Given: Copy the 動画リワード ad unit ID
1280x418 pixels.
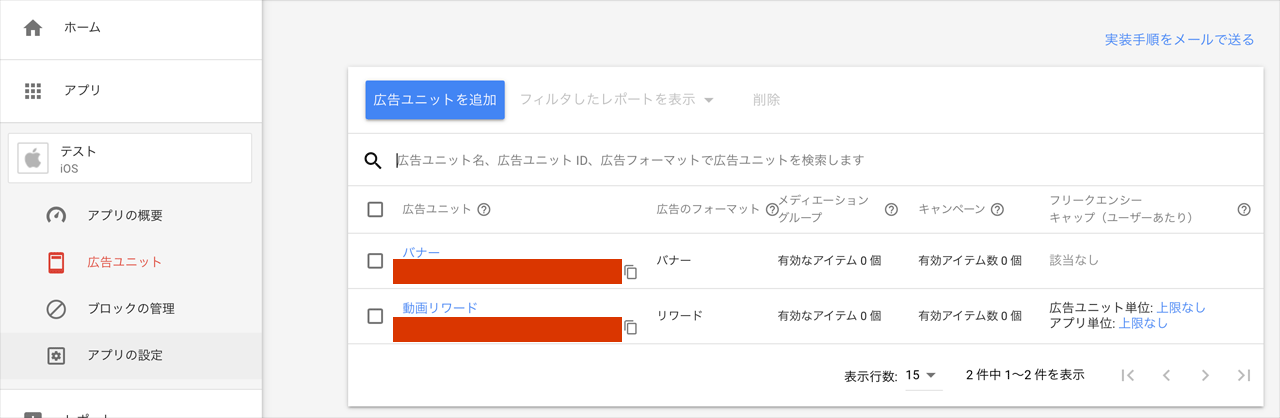Looking at the screenshot, I should click(x=631, y=327).
